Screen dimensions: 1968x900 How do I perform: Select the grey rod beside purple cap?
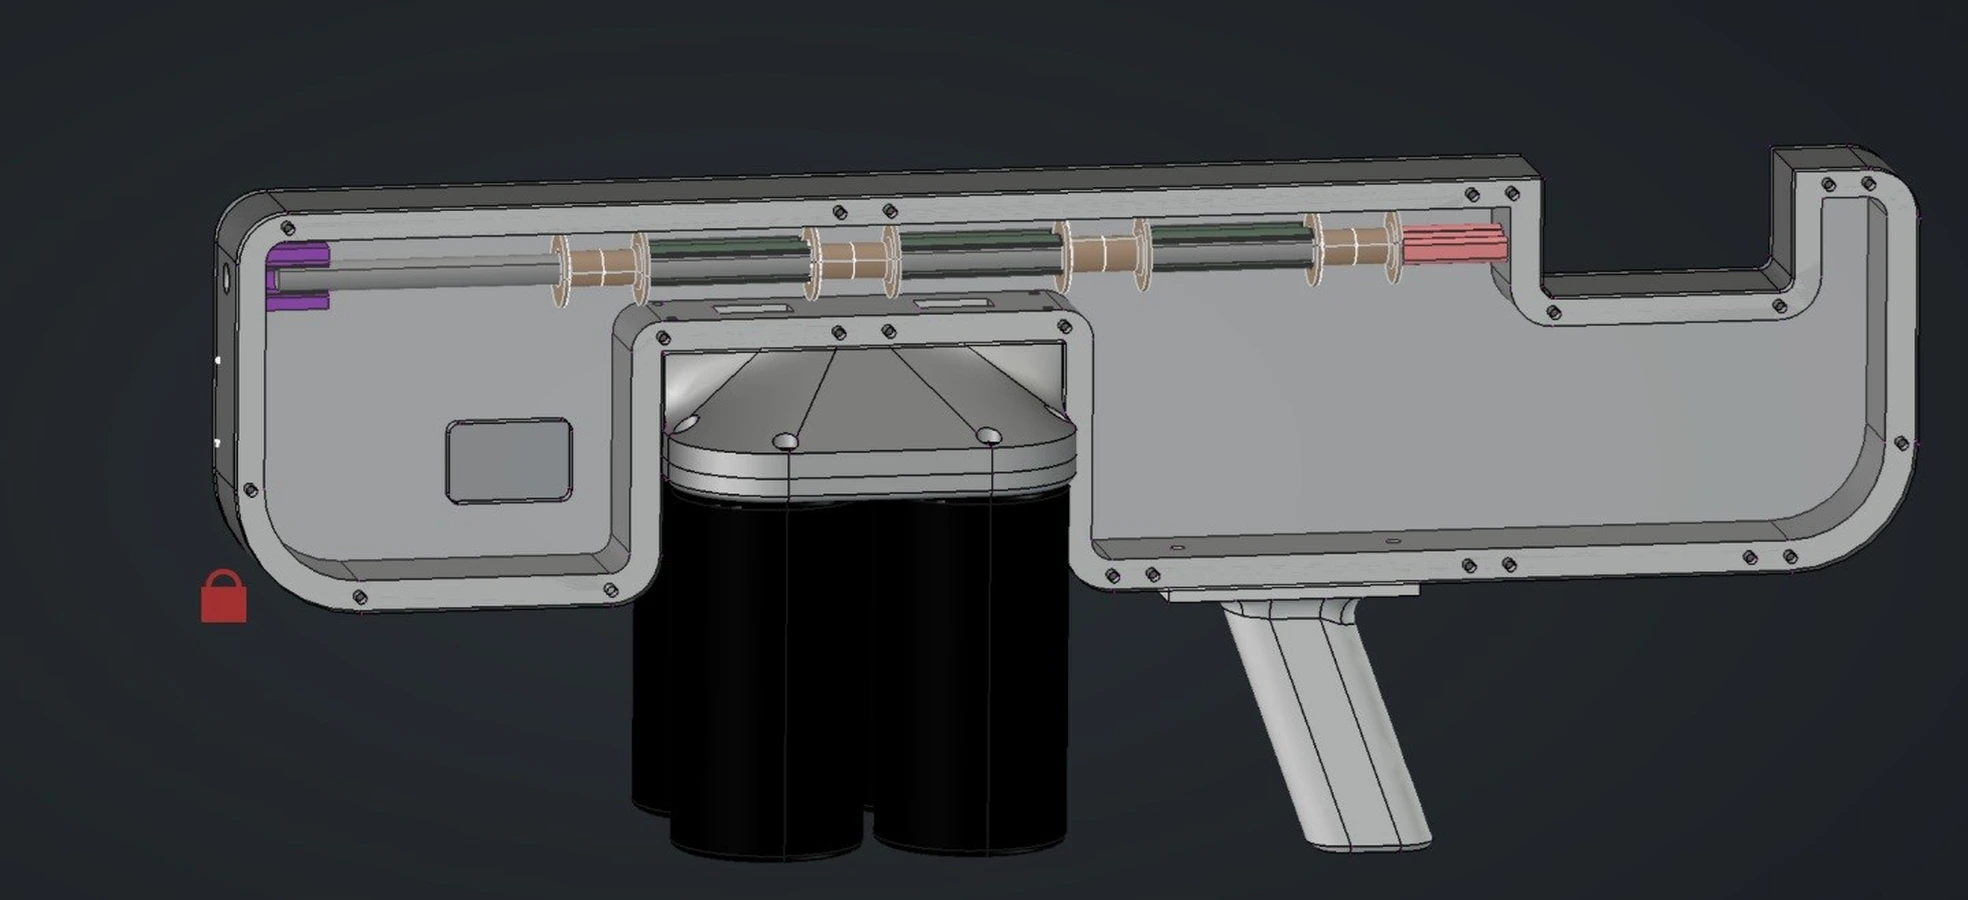(x=440, y=272)
